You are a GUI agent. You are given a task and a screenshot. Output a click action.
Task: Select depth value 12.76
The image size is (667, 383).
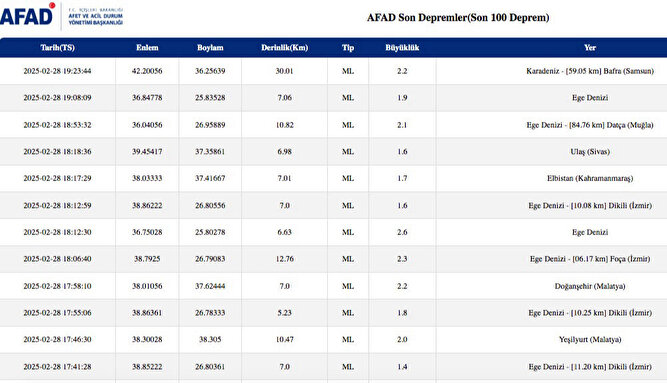point(285,259)
